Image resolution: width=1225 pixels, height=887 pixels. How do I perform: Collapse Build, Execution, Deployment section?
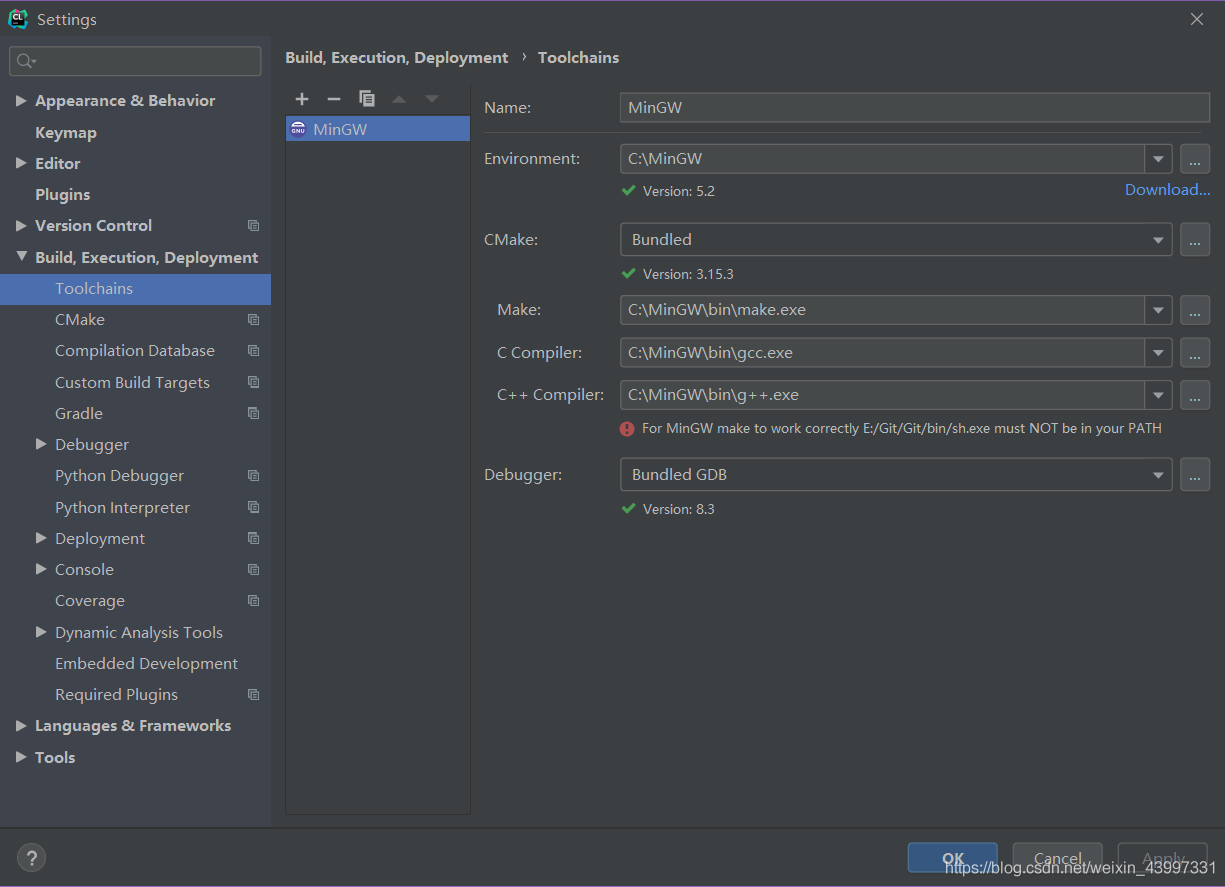(21, 257)
